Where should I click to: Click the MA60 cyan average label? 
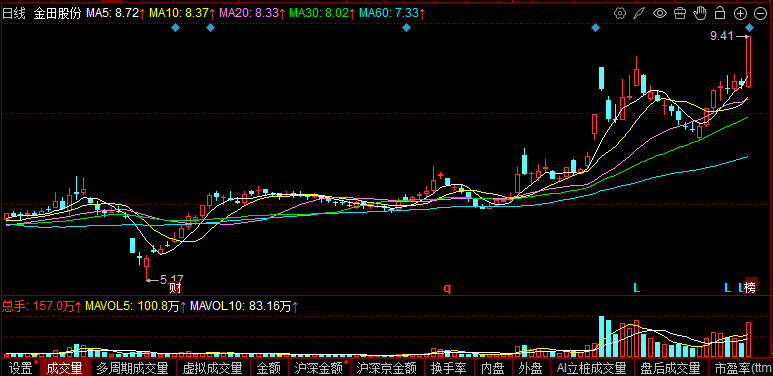392,13
